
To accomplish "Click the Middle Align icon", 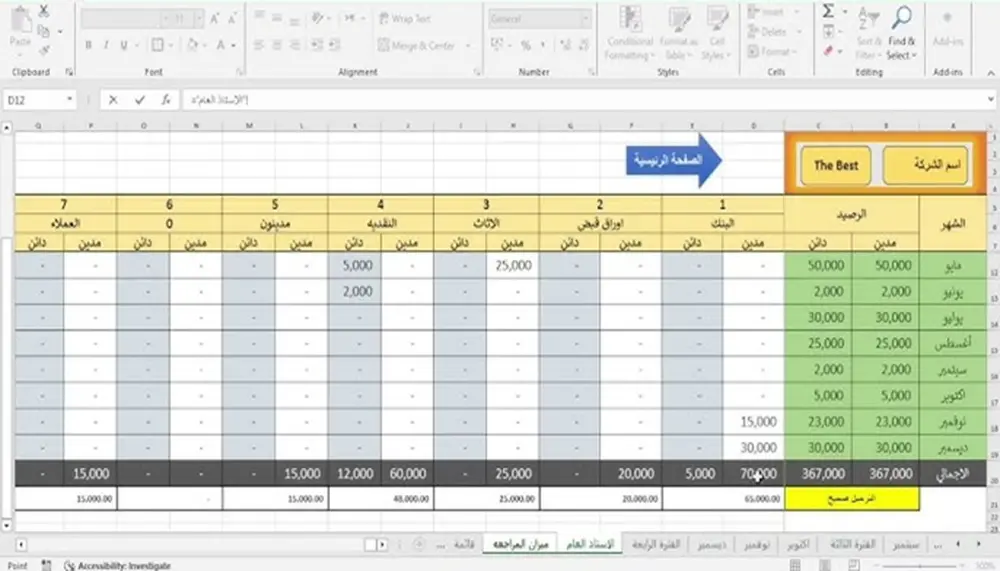I will 277,18.
